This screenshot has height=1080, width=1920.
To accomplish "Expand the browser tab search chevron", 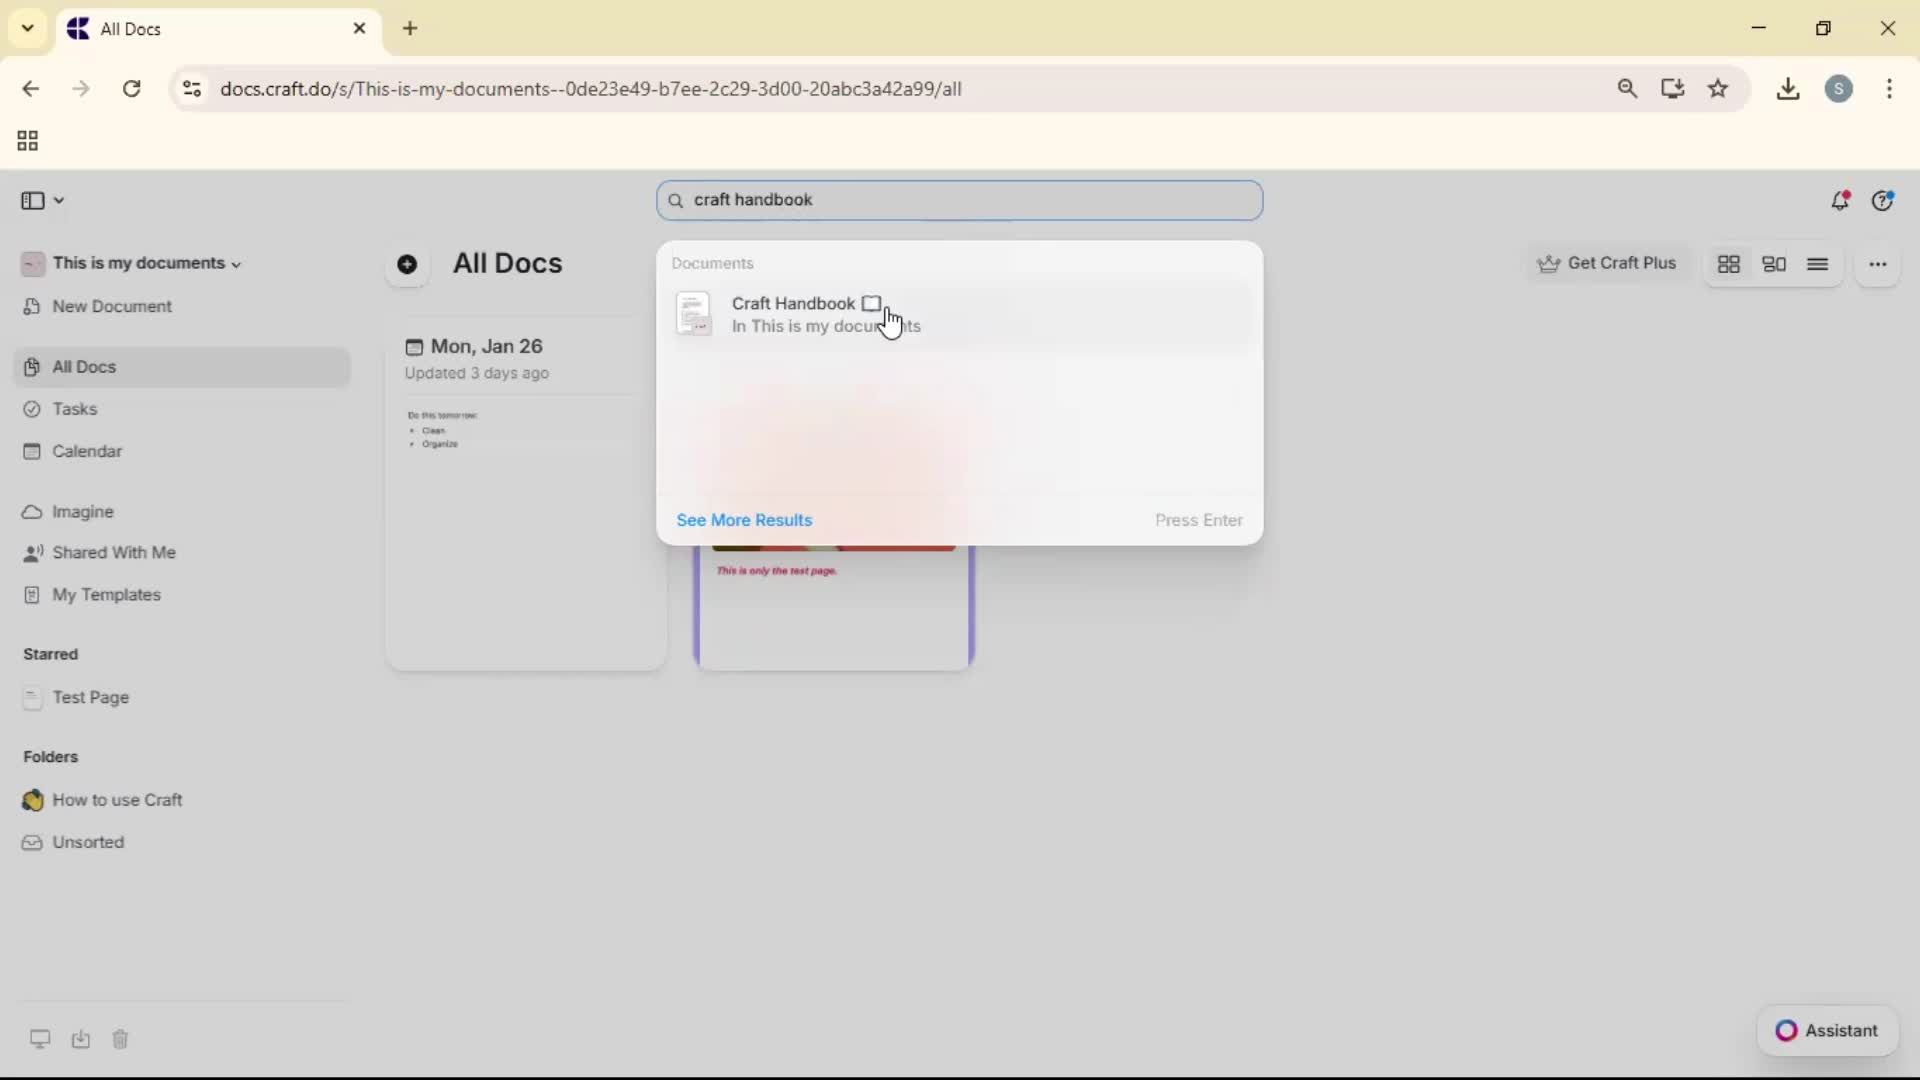I will coord(27,28).
